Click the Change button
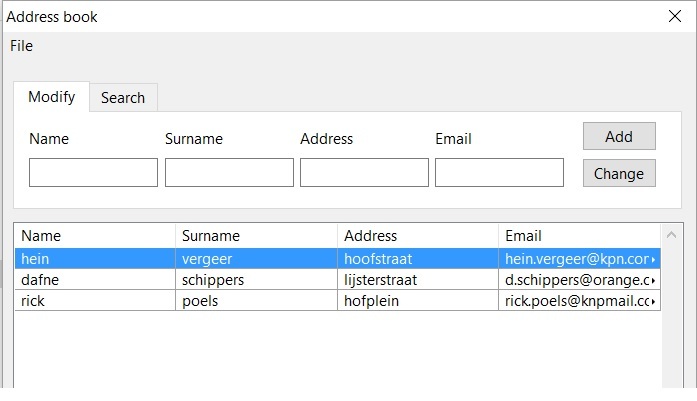The image size is (697, 401). 619,173
